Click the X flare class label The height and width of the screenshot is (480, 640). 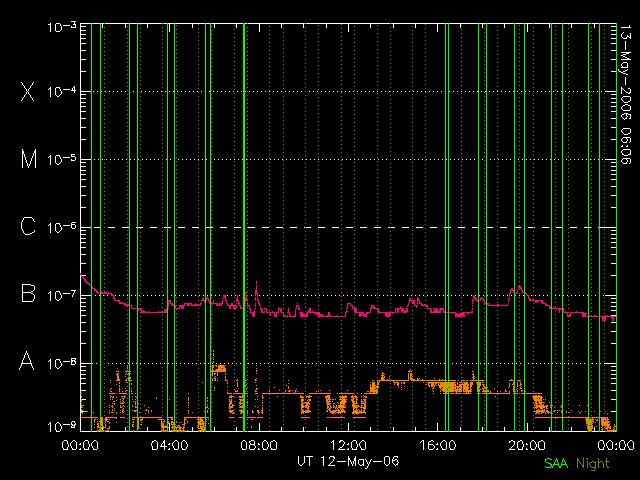coord(28,91)
